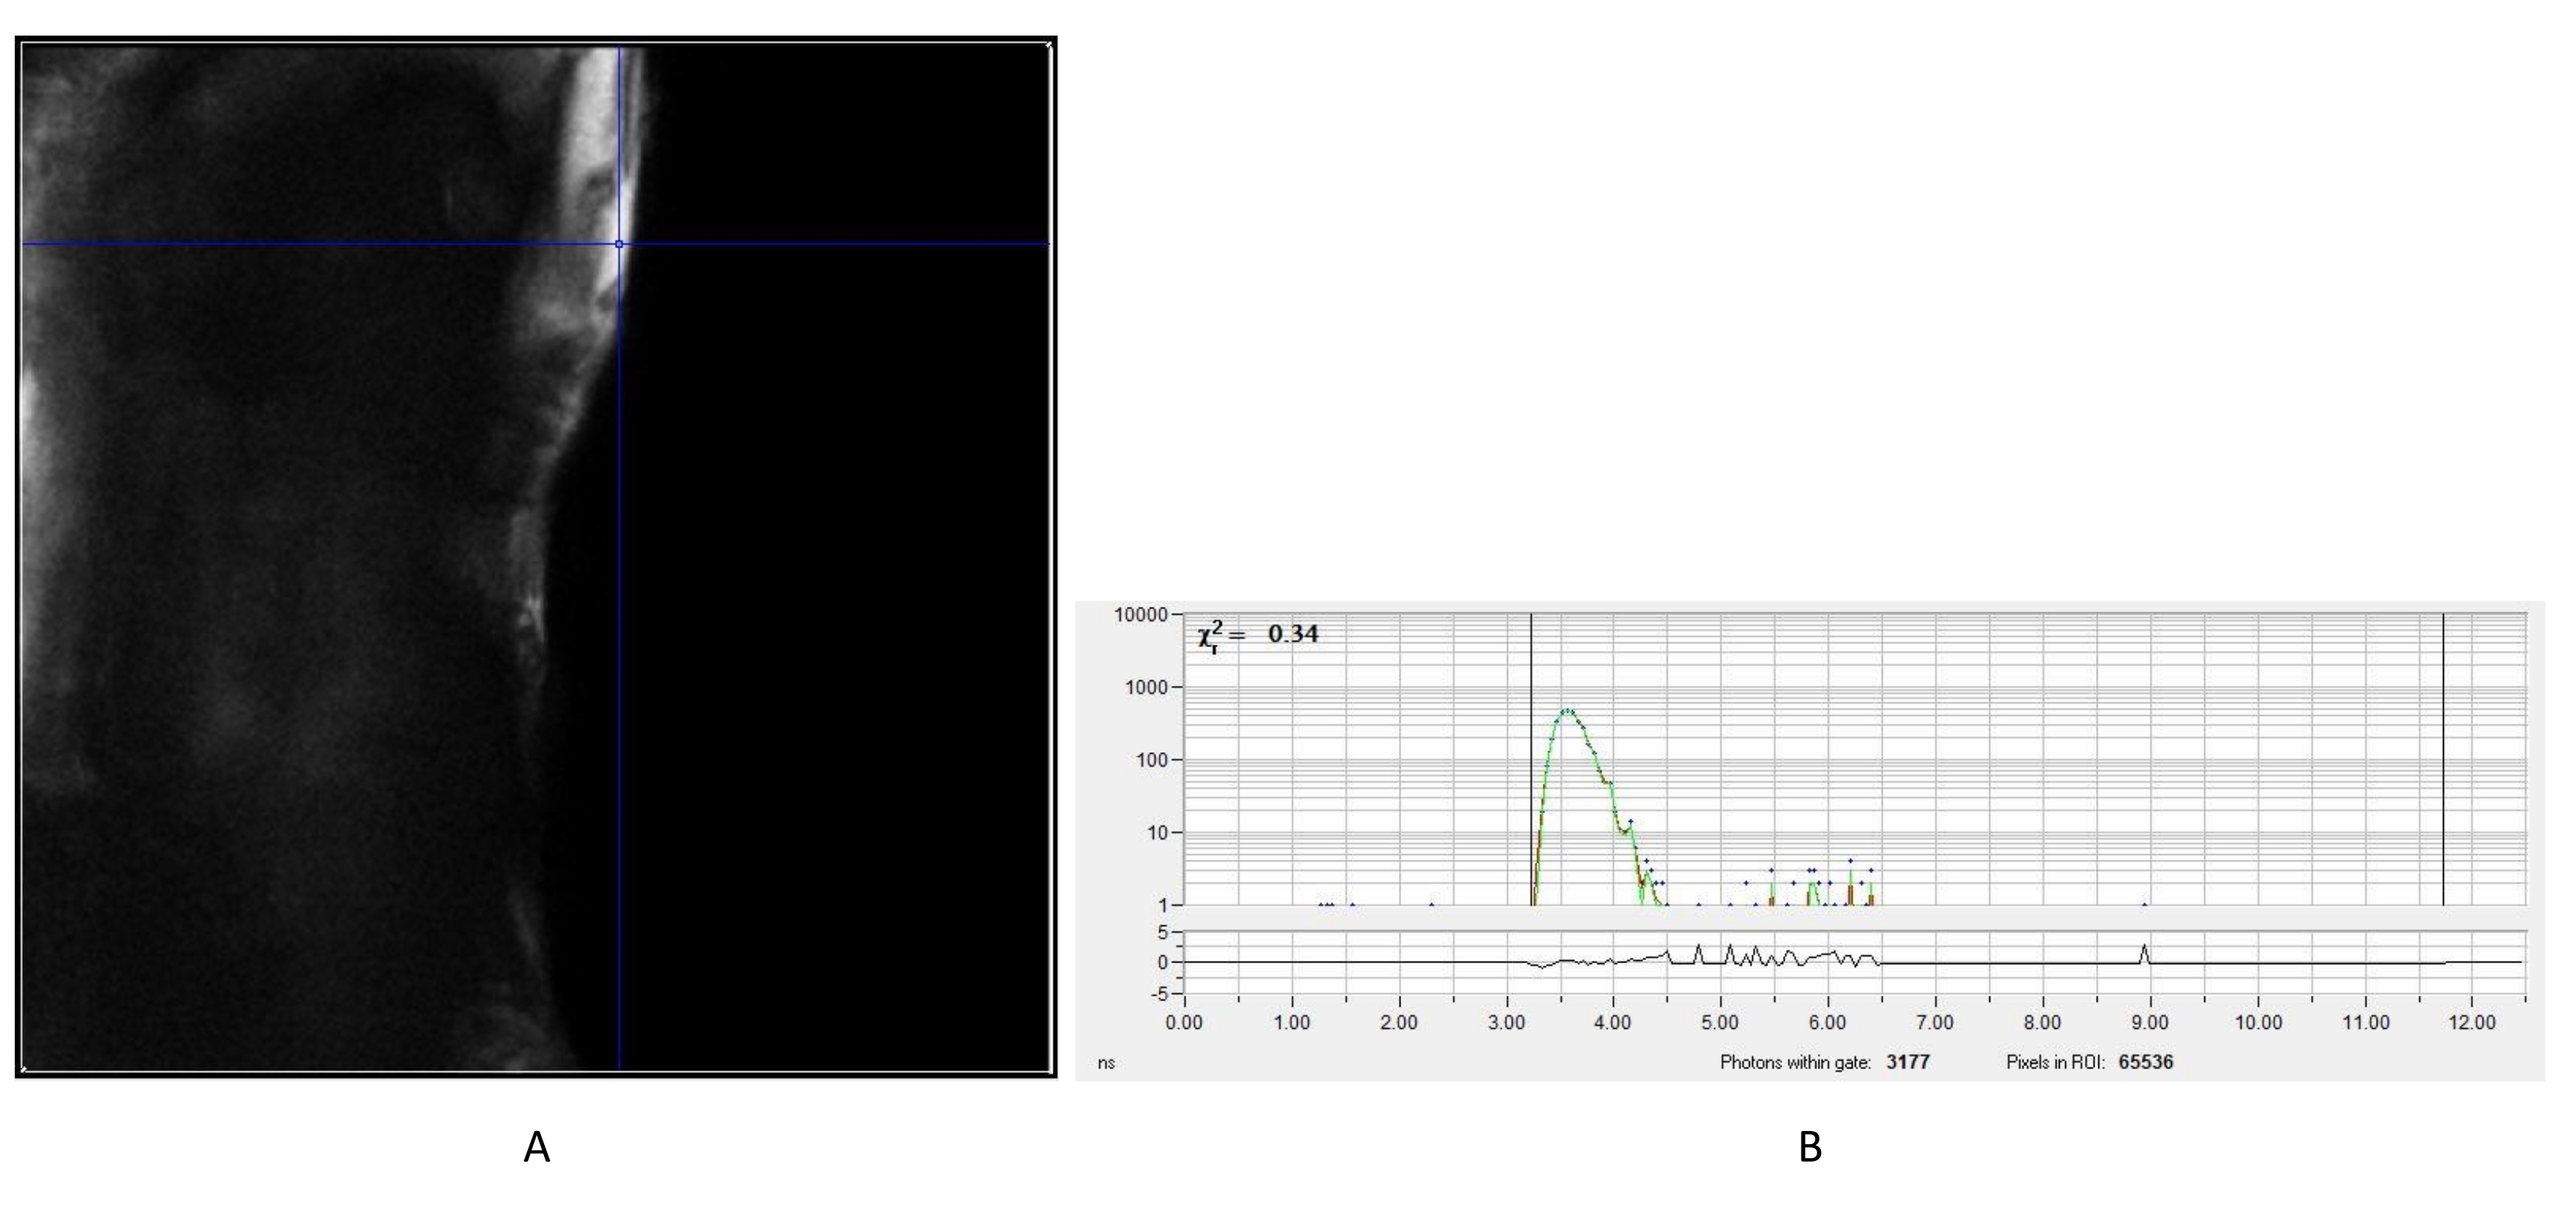Click the right gate cursor near 11.75 ns
Viewport: 2576px width, 1206px height.
coord(2443,760)
